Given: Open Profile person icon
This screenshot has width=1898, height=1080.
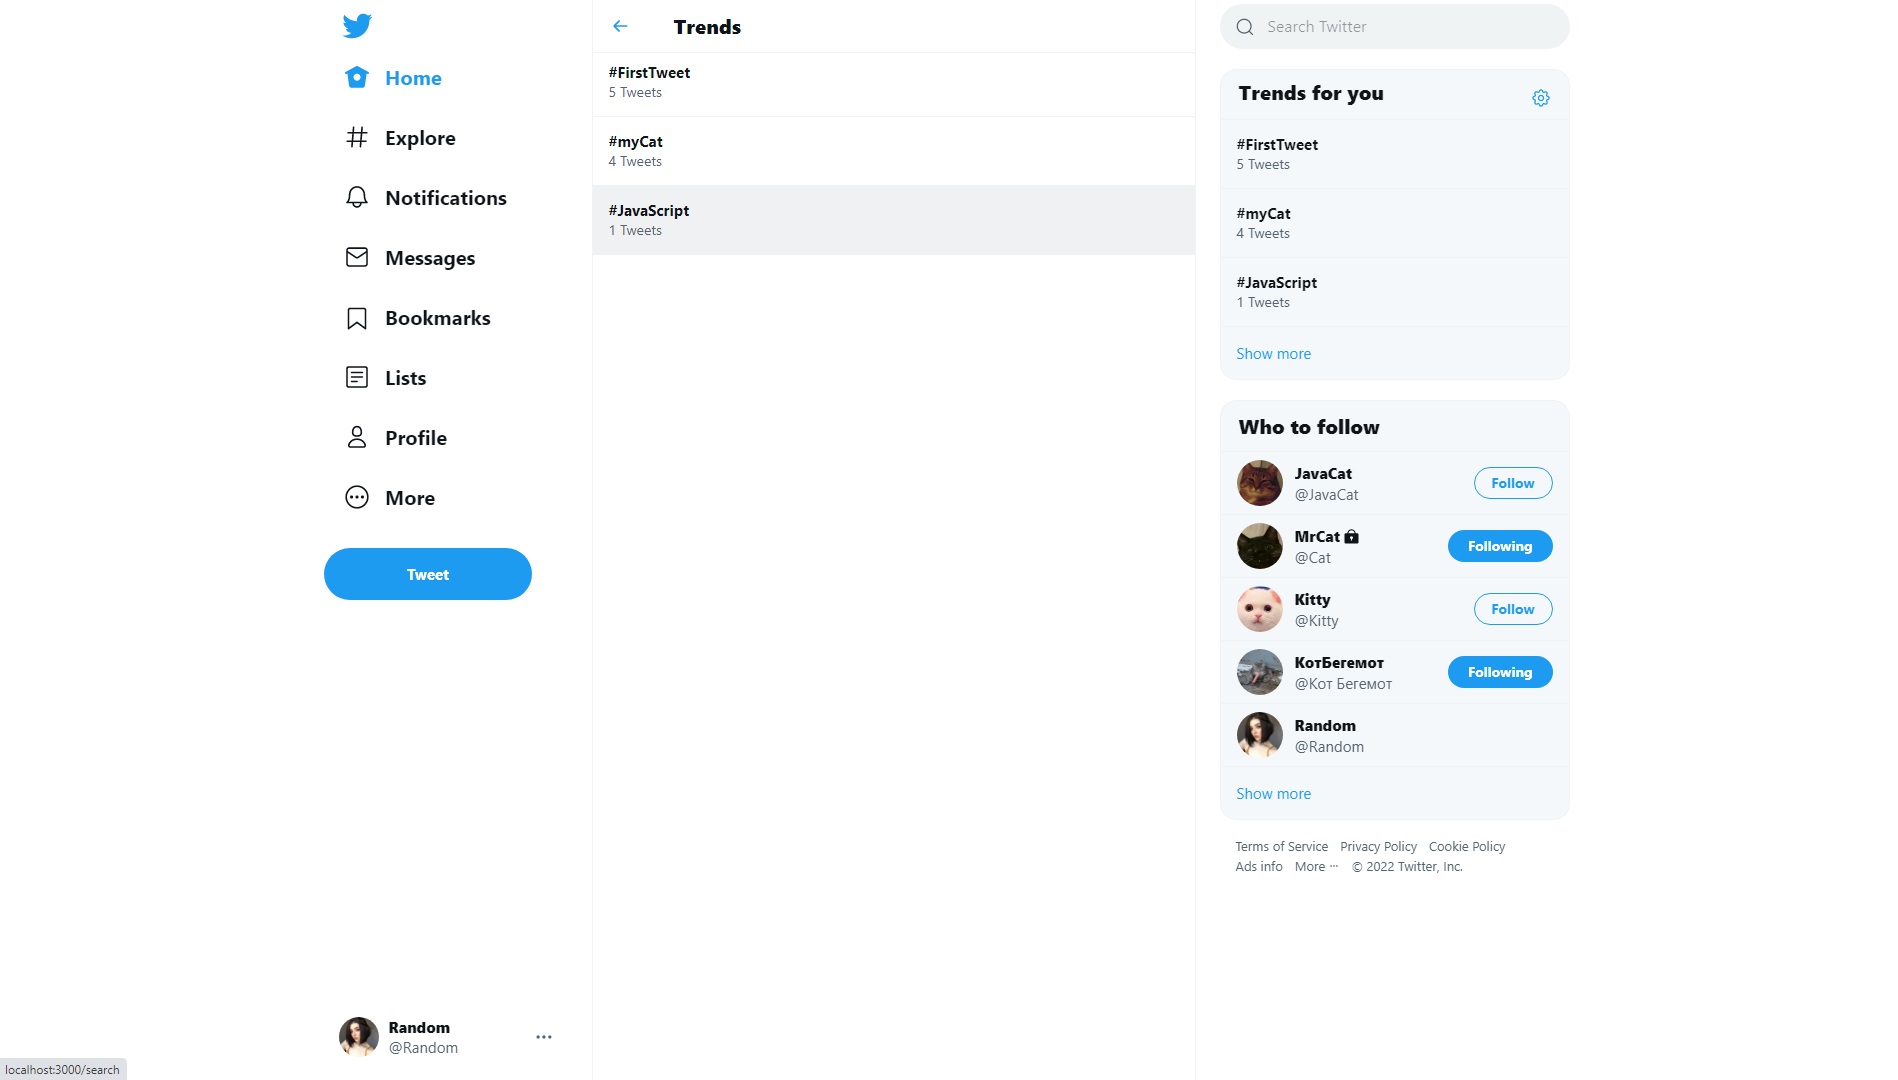Looking at the screenshot, I should [x=357, y=437].
